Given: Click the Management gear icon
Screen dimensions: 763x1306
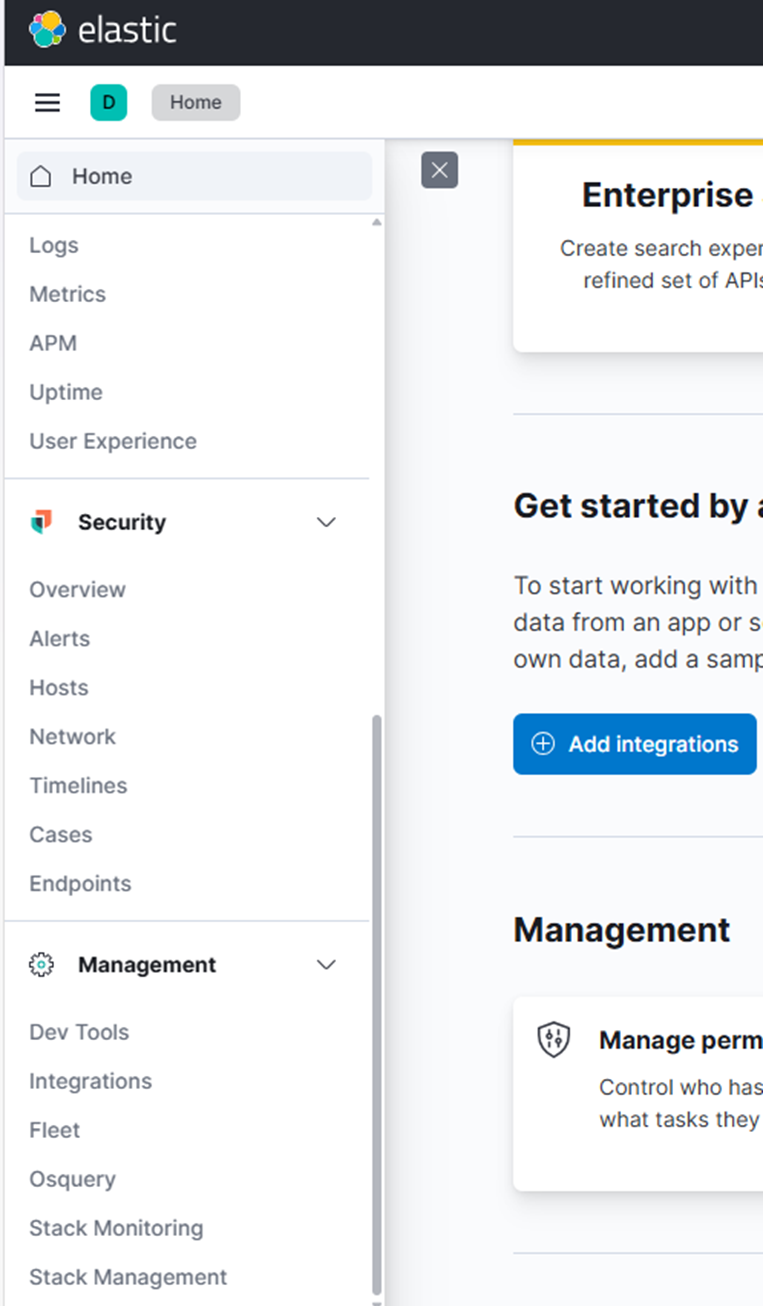Looking at the screenshot, I should (41, 965).
